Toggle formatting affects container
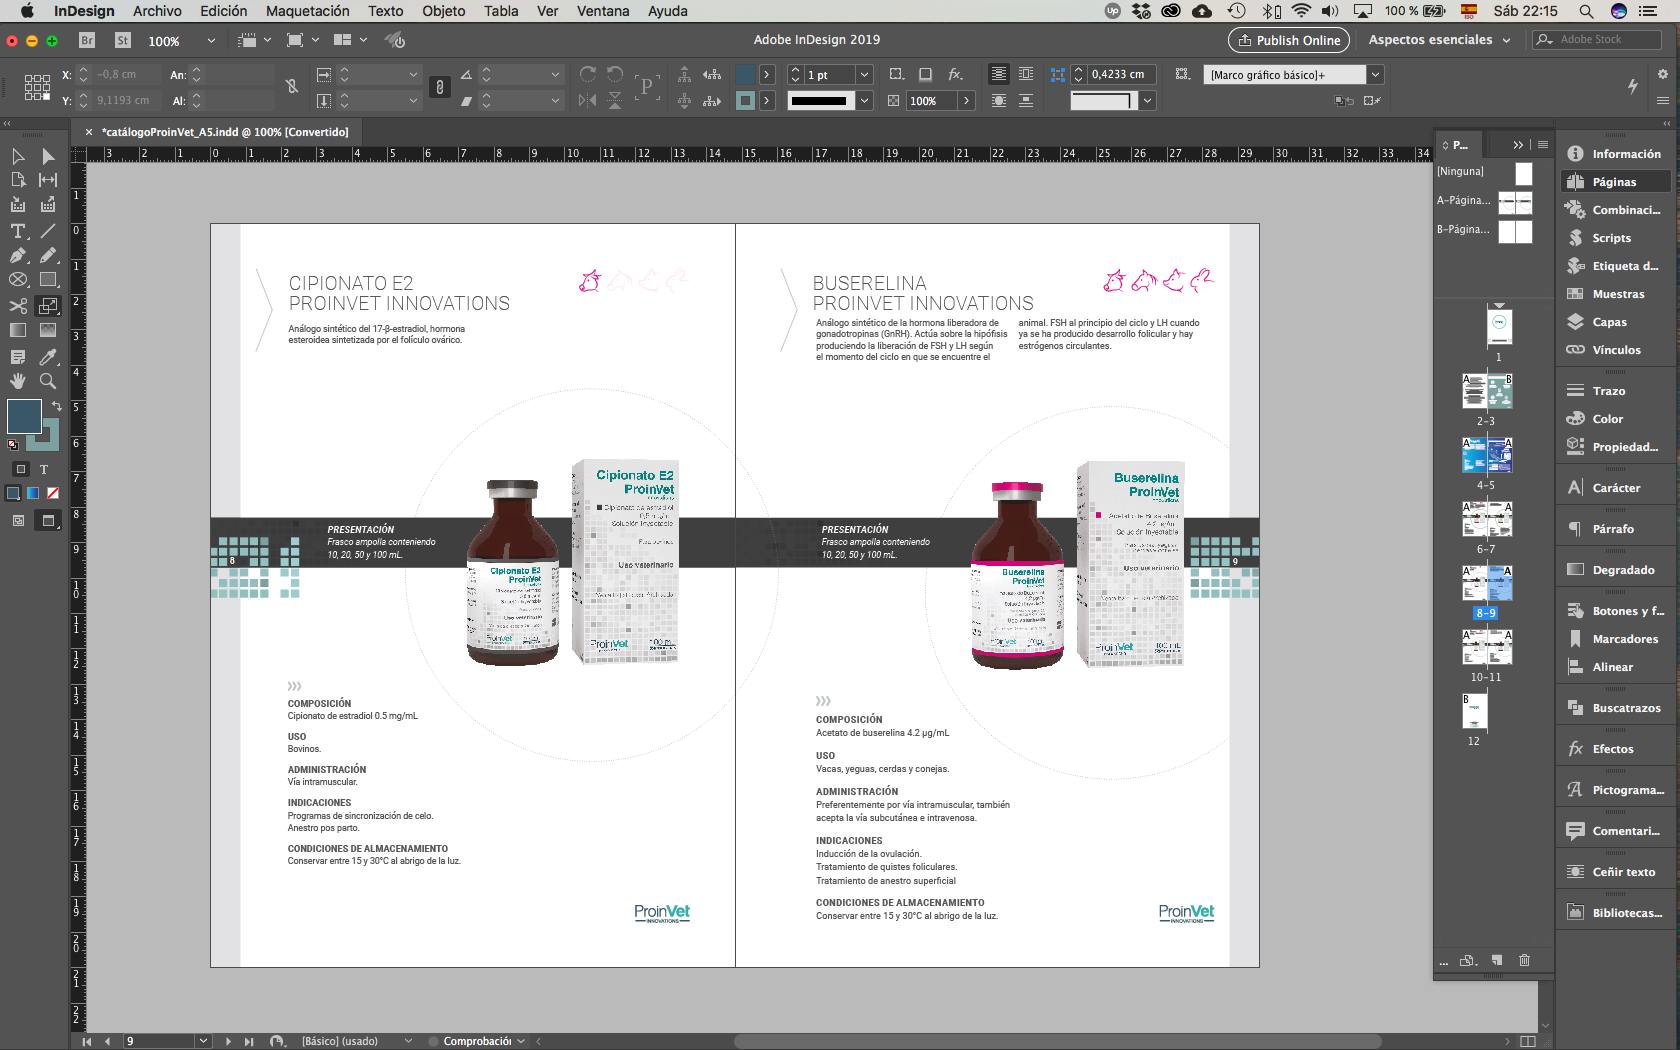The width and height of the screenshot is (1680, 1050). (20, 469)
